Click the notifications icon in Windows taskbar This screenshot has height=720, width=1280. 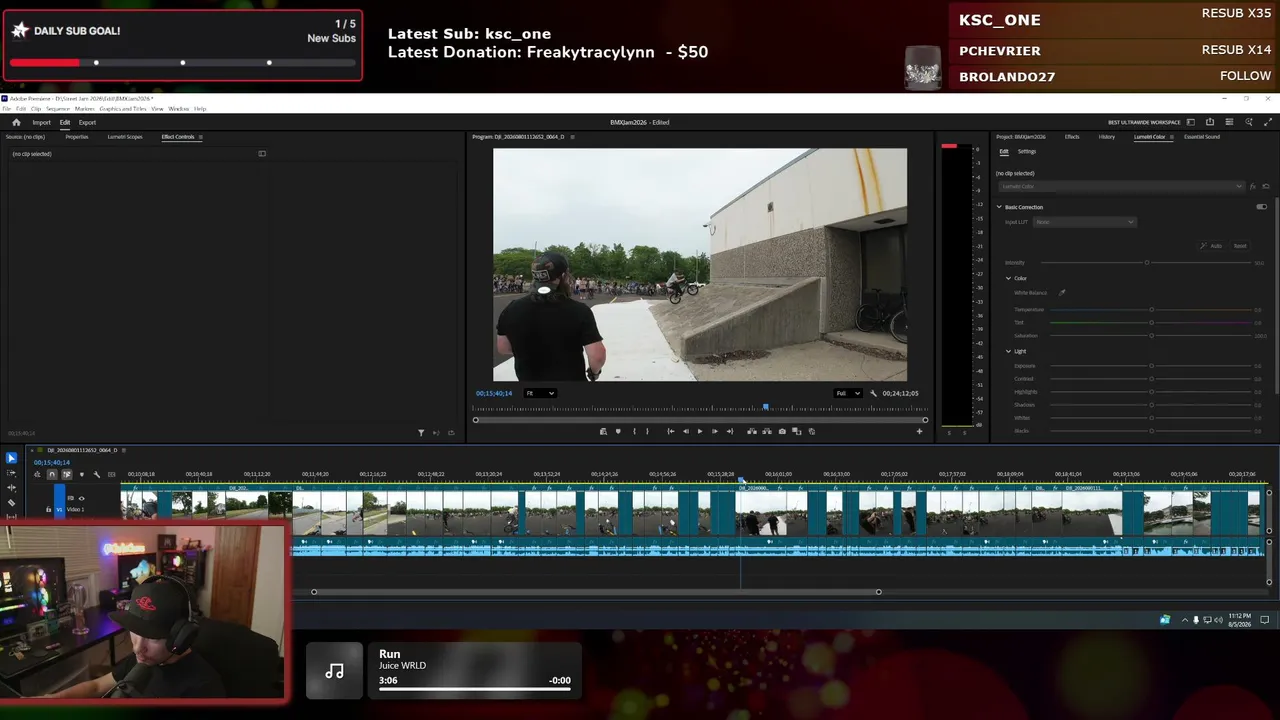[x=1264, y=620]
